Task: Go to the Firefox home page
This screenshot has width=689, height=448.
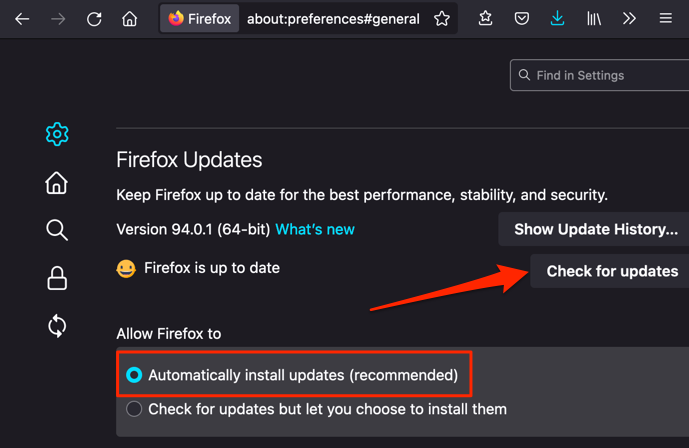Action: [x=130, y=19]
